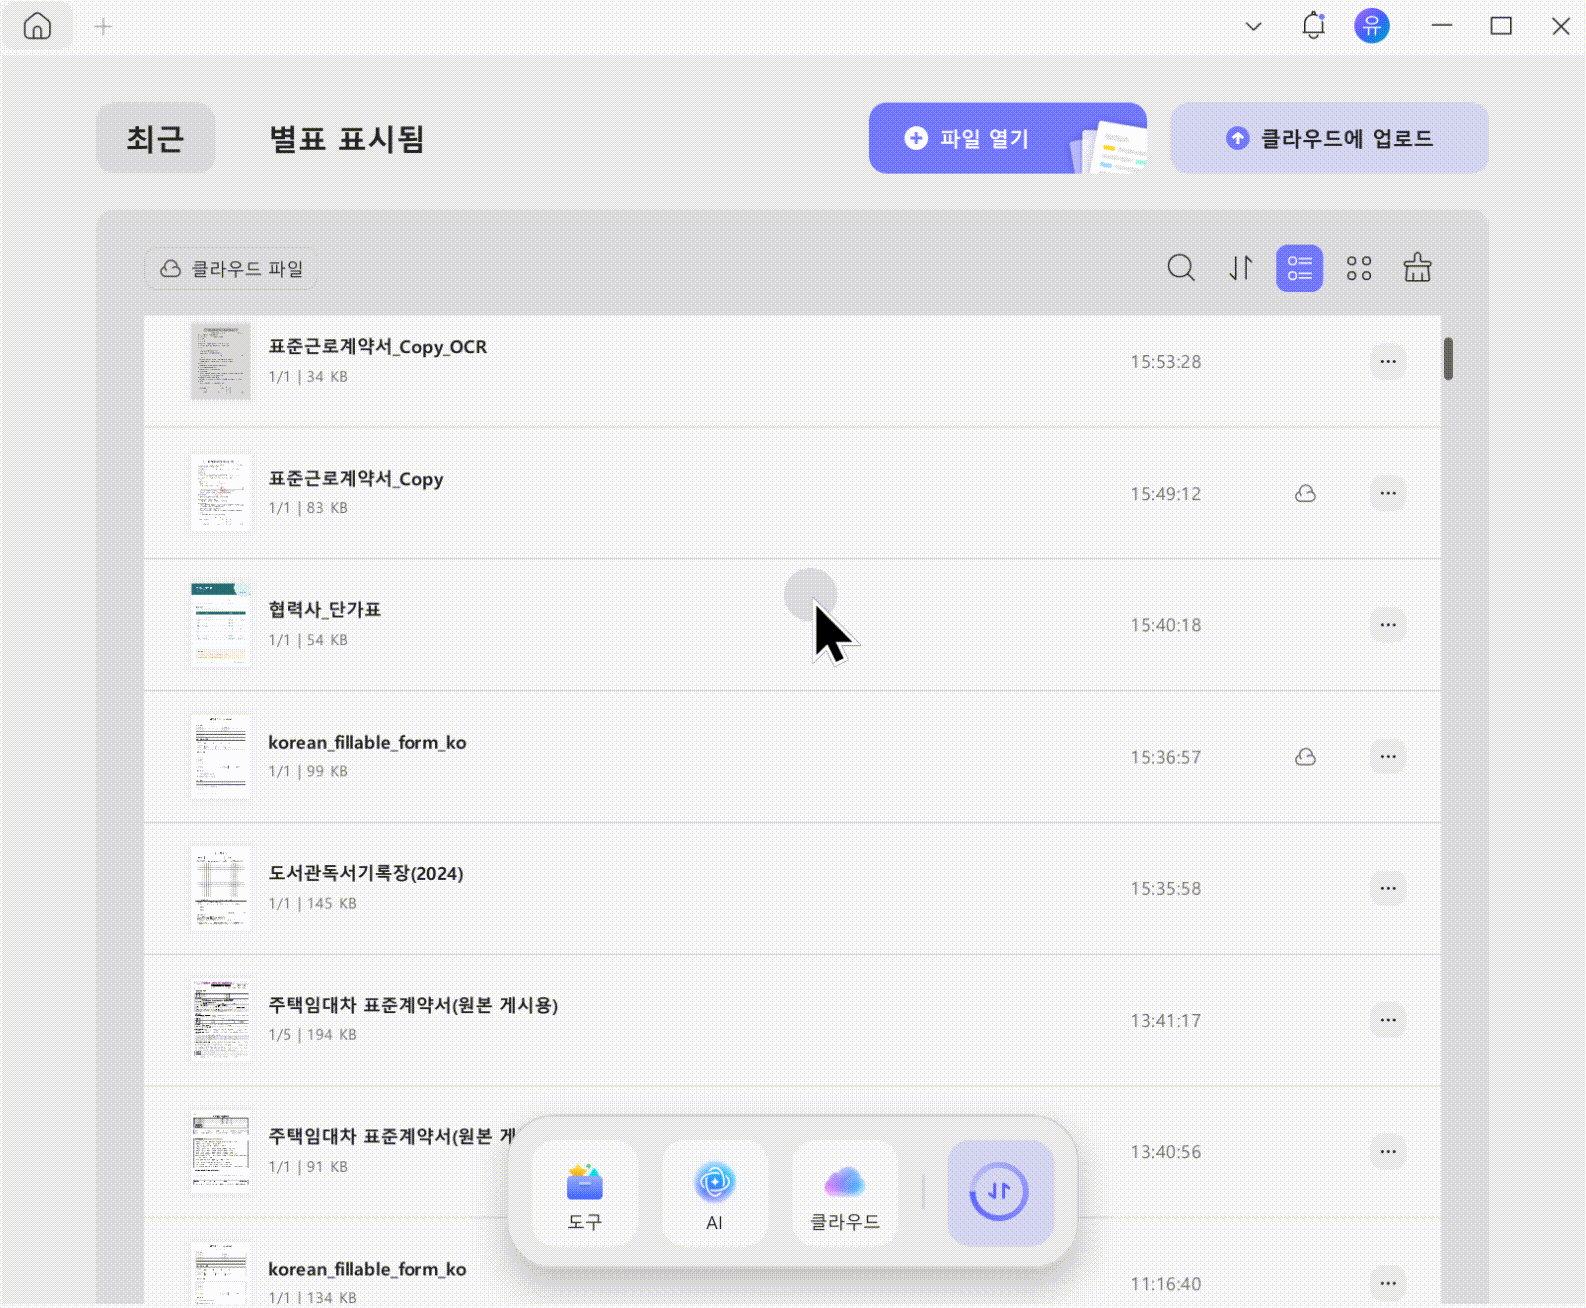Open more options for 표준근로계약서_Copy
This screenshot has width=1586, height=1308.
click(x=1388, y=493)
